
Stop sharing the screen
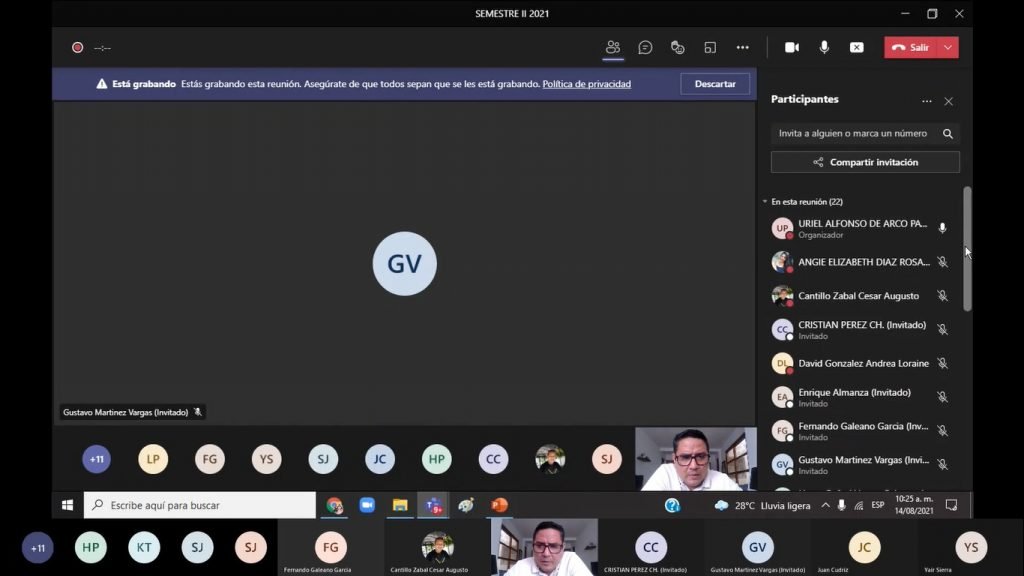856,47
